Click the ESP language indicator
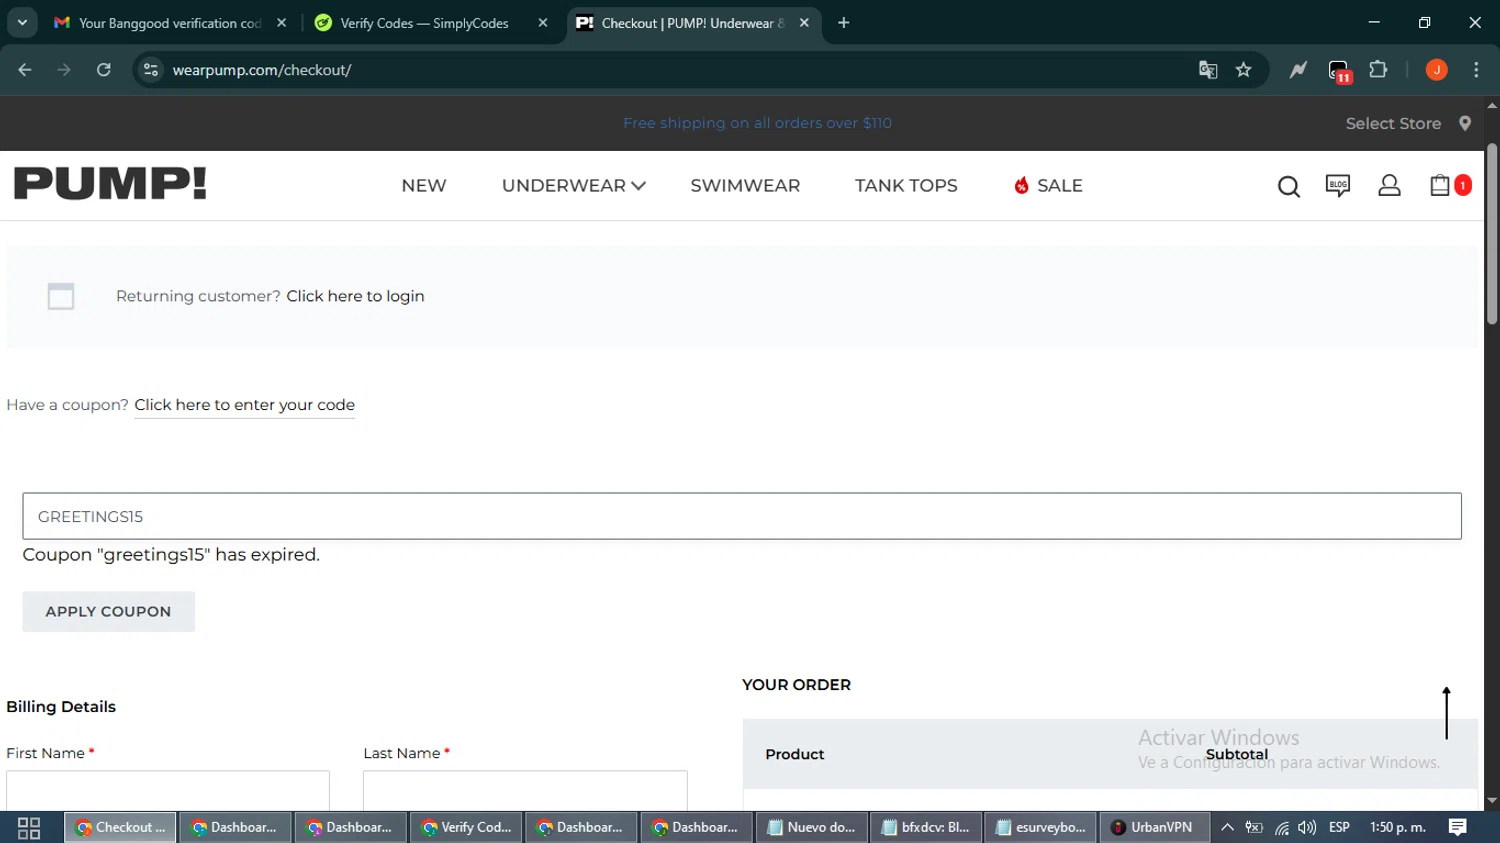1500x843 pixels. pos(1339,828)
